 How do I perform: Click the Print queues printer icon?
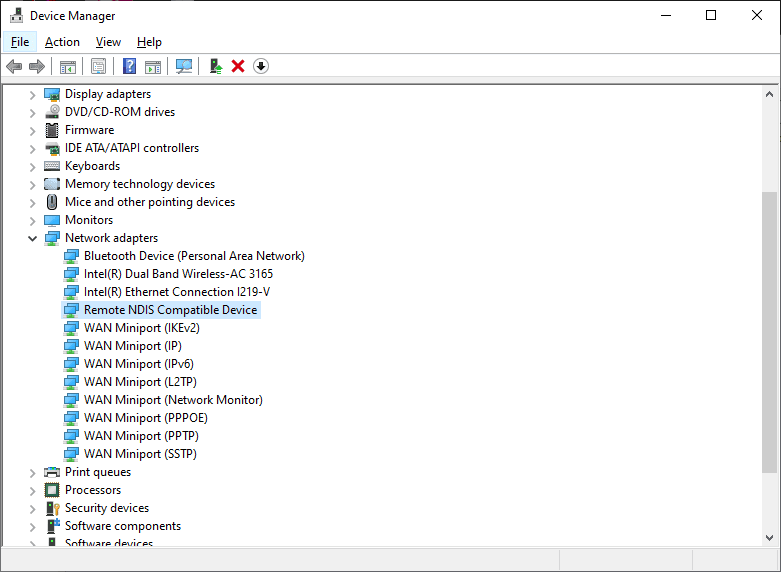52,472
